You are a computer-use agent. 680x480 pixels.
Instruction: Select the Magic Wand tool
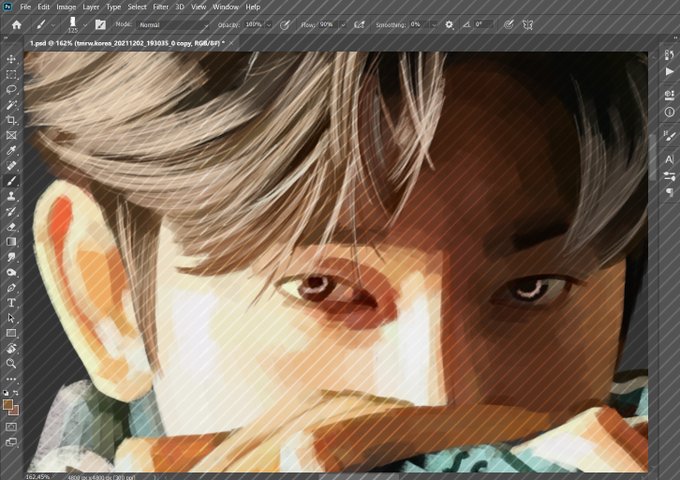coord(11,104)
